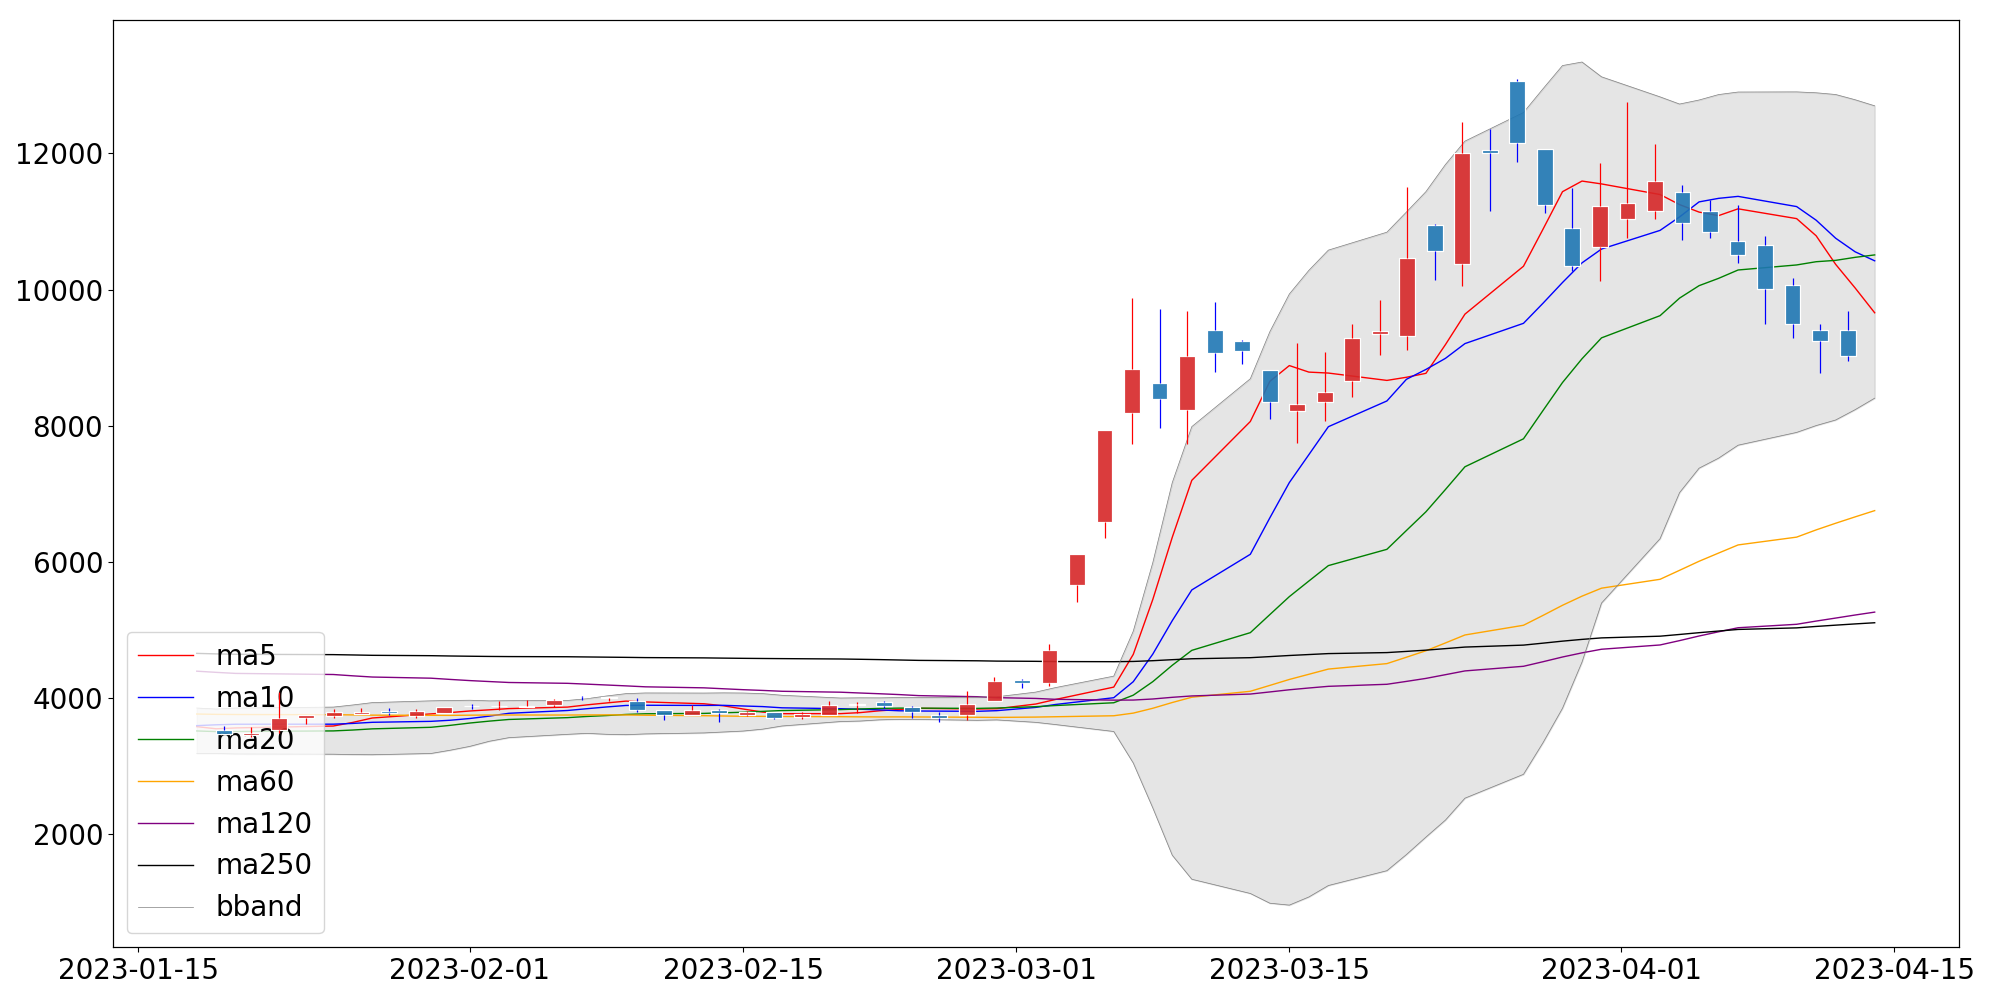Click the 2023-03-15 x-axis date label
The width and height of the screenshot is (2000, 1000).
click(x=1289, y=971)
